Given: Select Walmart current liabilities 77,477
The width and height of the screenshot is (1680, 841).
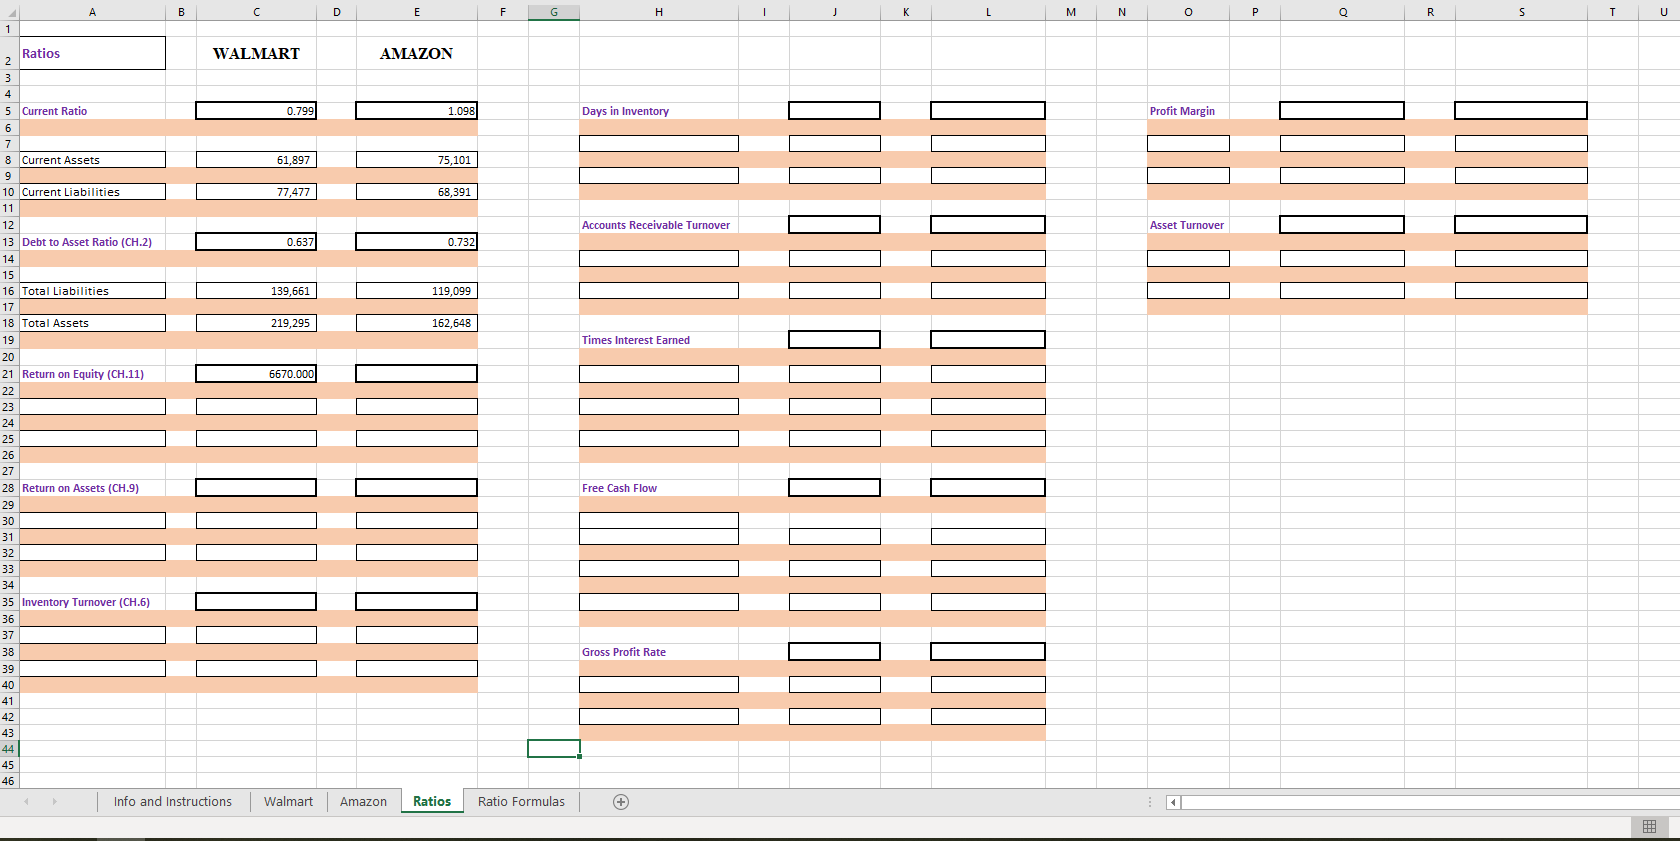Looking at the screenshot, I should [x=256, y=192].
